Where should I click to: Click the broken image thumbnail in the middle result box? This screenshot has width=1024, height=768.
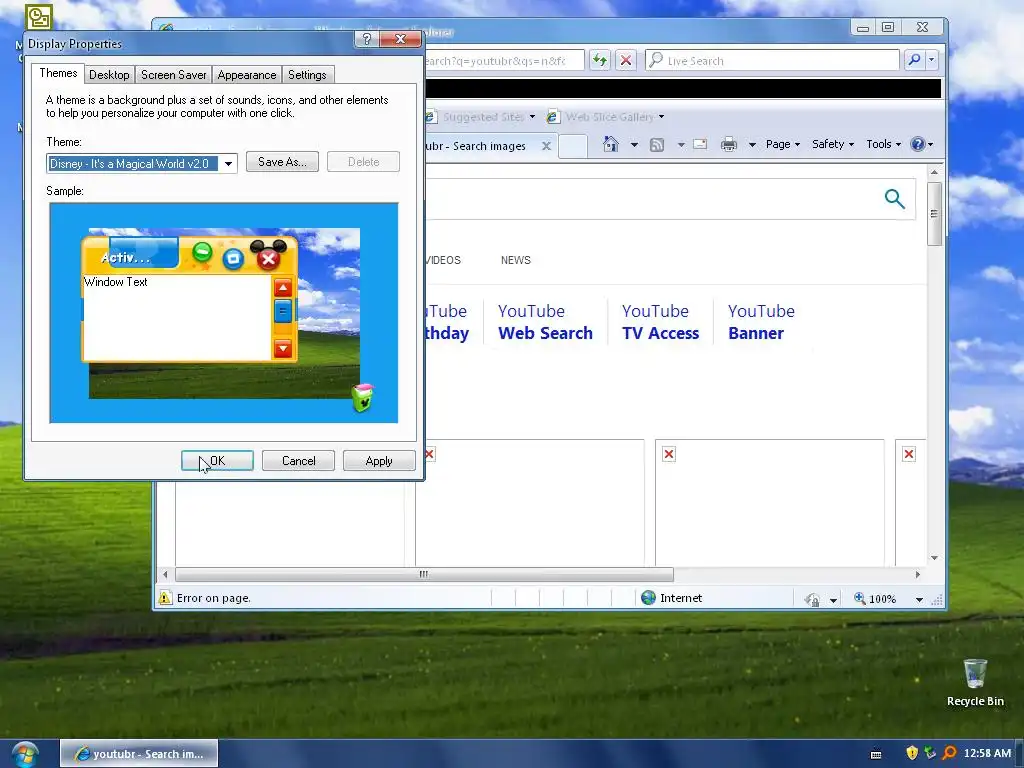click(669, 455)
